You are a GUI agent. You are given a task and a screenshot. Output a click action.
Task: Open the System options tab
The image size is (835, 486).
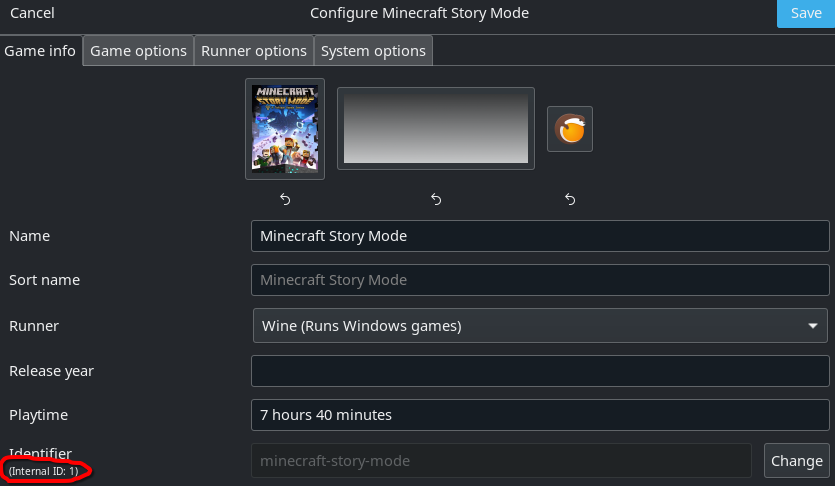[x=373, y=51]
